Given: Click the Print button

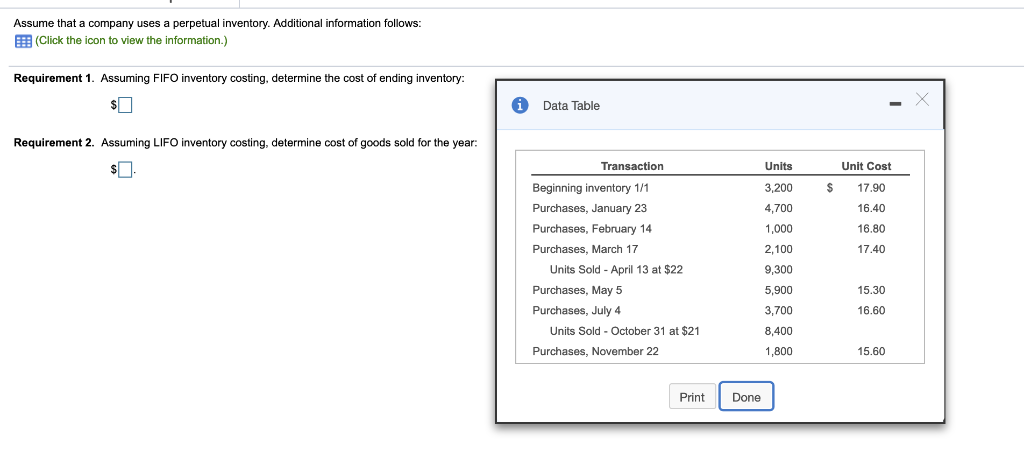Looking at the screenshot, I should tap(692, 397).
